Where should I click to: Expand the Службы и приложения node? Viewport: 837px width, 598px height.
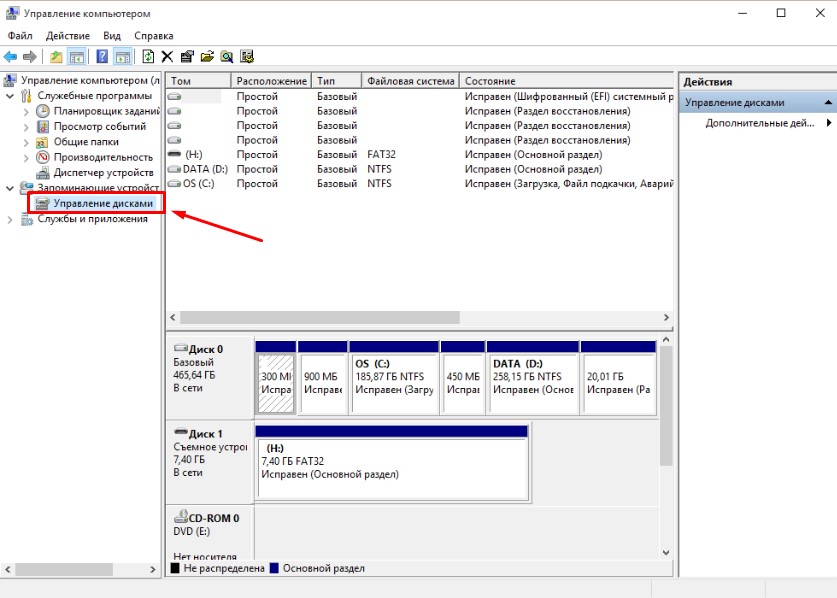(11, 219)
